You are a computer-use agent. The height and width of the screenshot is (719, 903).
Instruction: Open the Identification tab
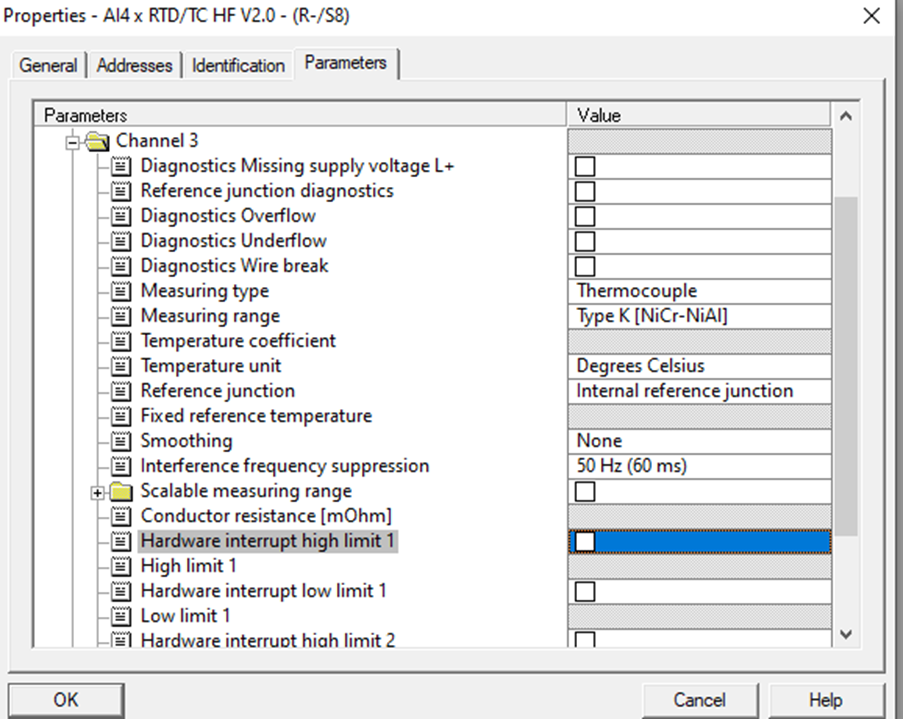238,65
